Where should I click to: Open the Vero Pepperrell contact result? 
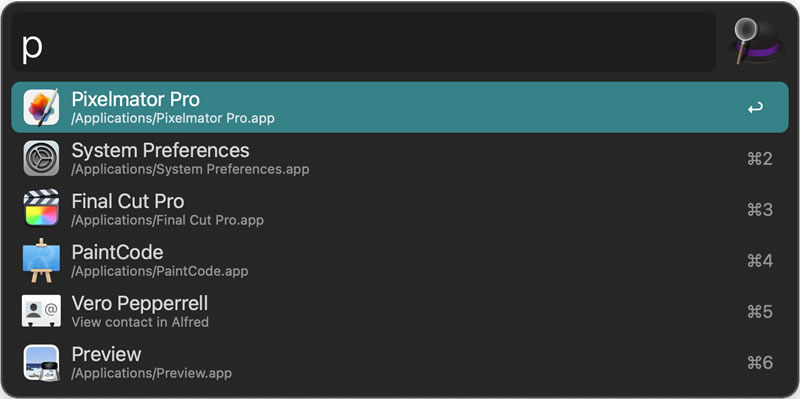click(x=399, y=311)
